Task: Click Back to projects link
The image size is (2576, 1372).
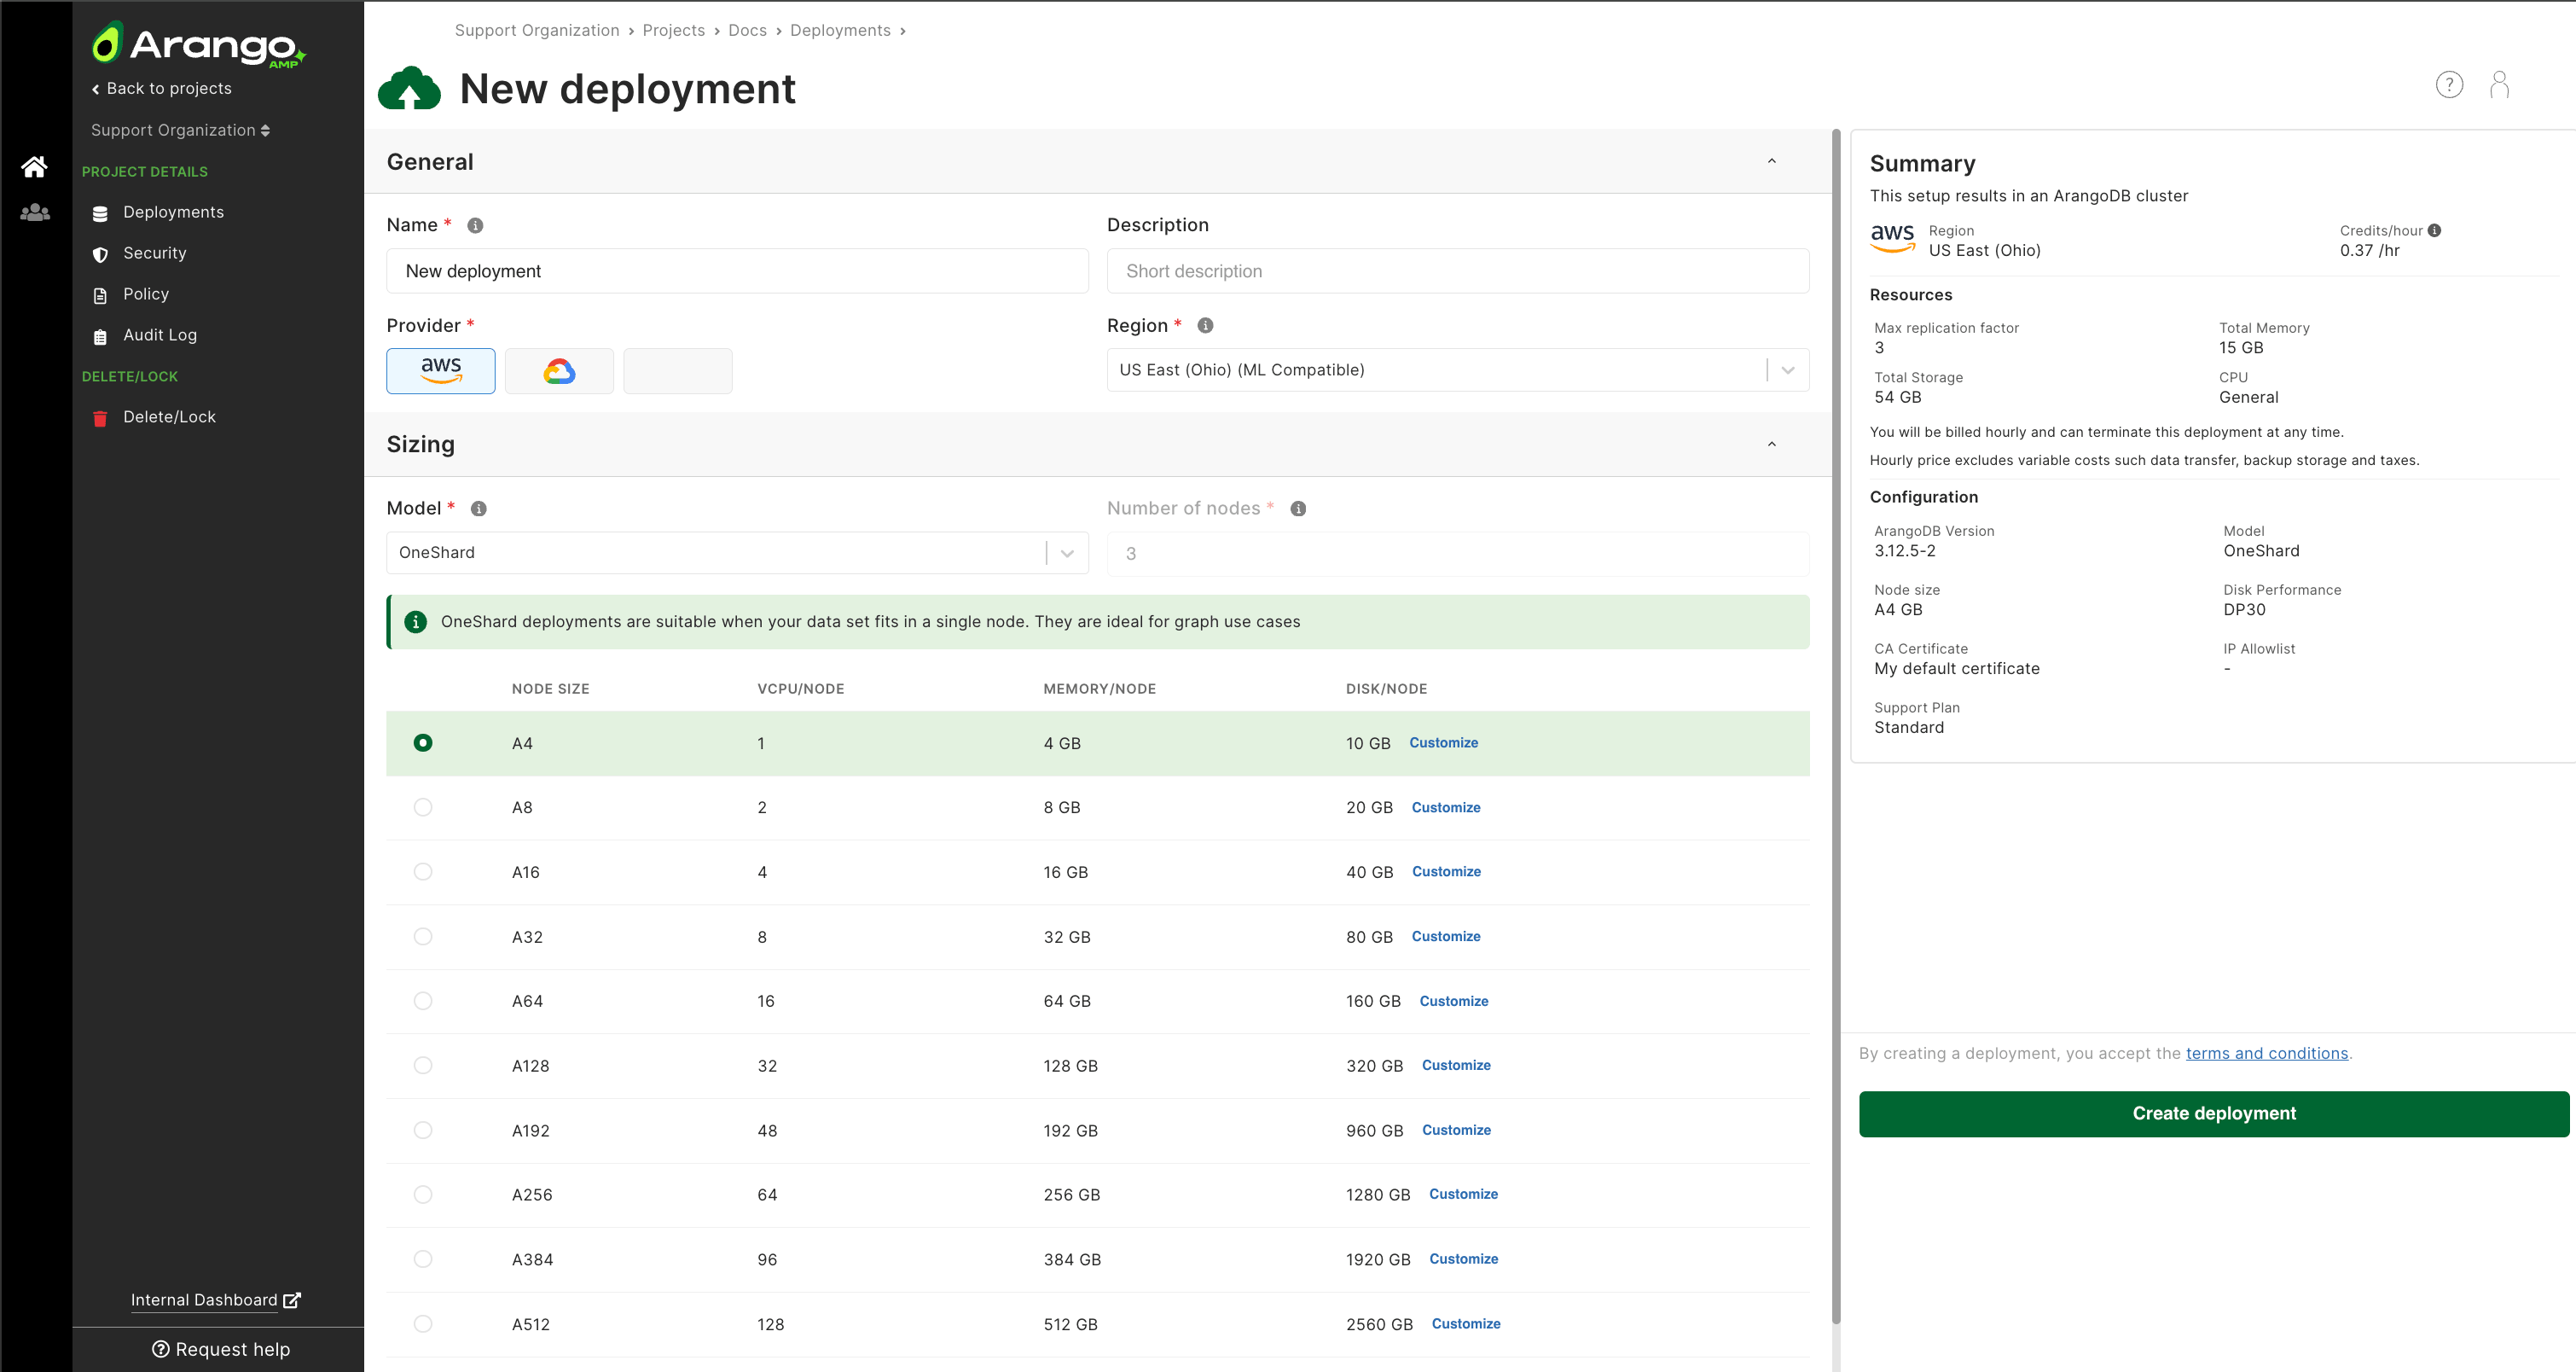Action: [161, 88]
